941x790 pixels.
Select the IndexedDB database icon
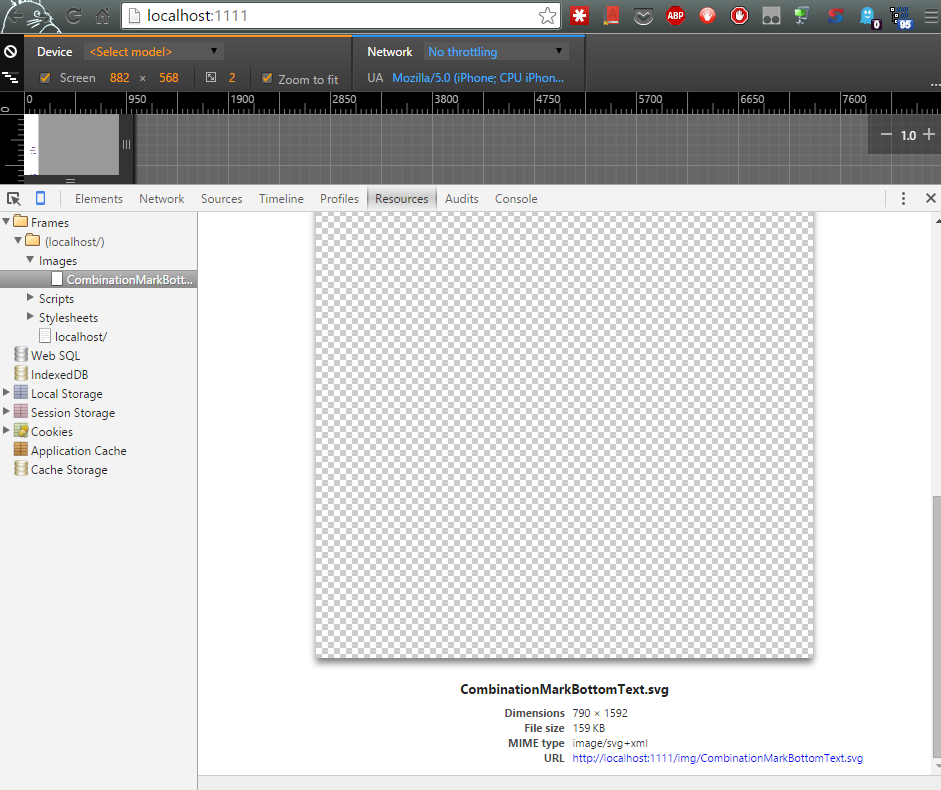pyautogui.click(x=21, y=373)
